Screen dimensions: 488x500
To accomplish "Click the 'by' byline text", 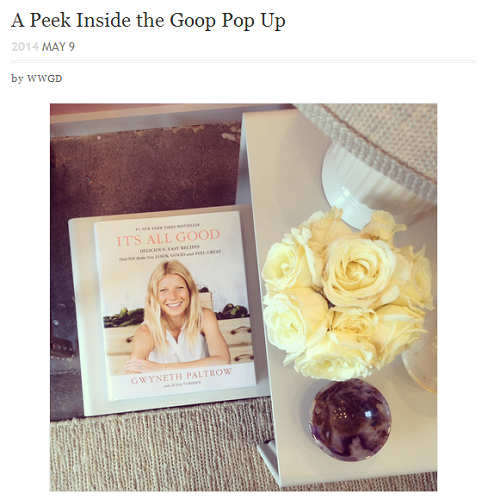I will point(17,79).
